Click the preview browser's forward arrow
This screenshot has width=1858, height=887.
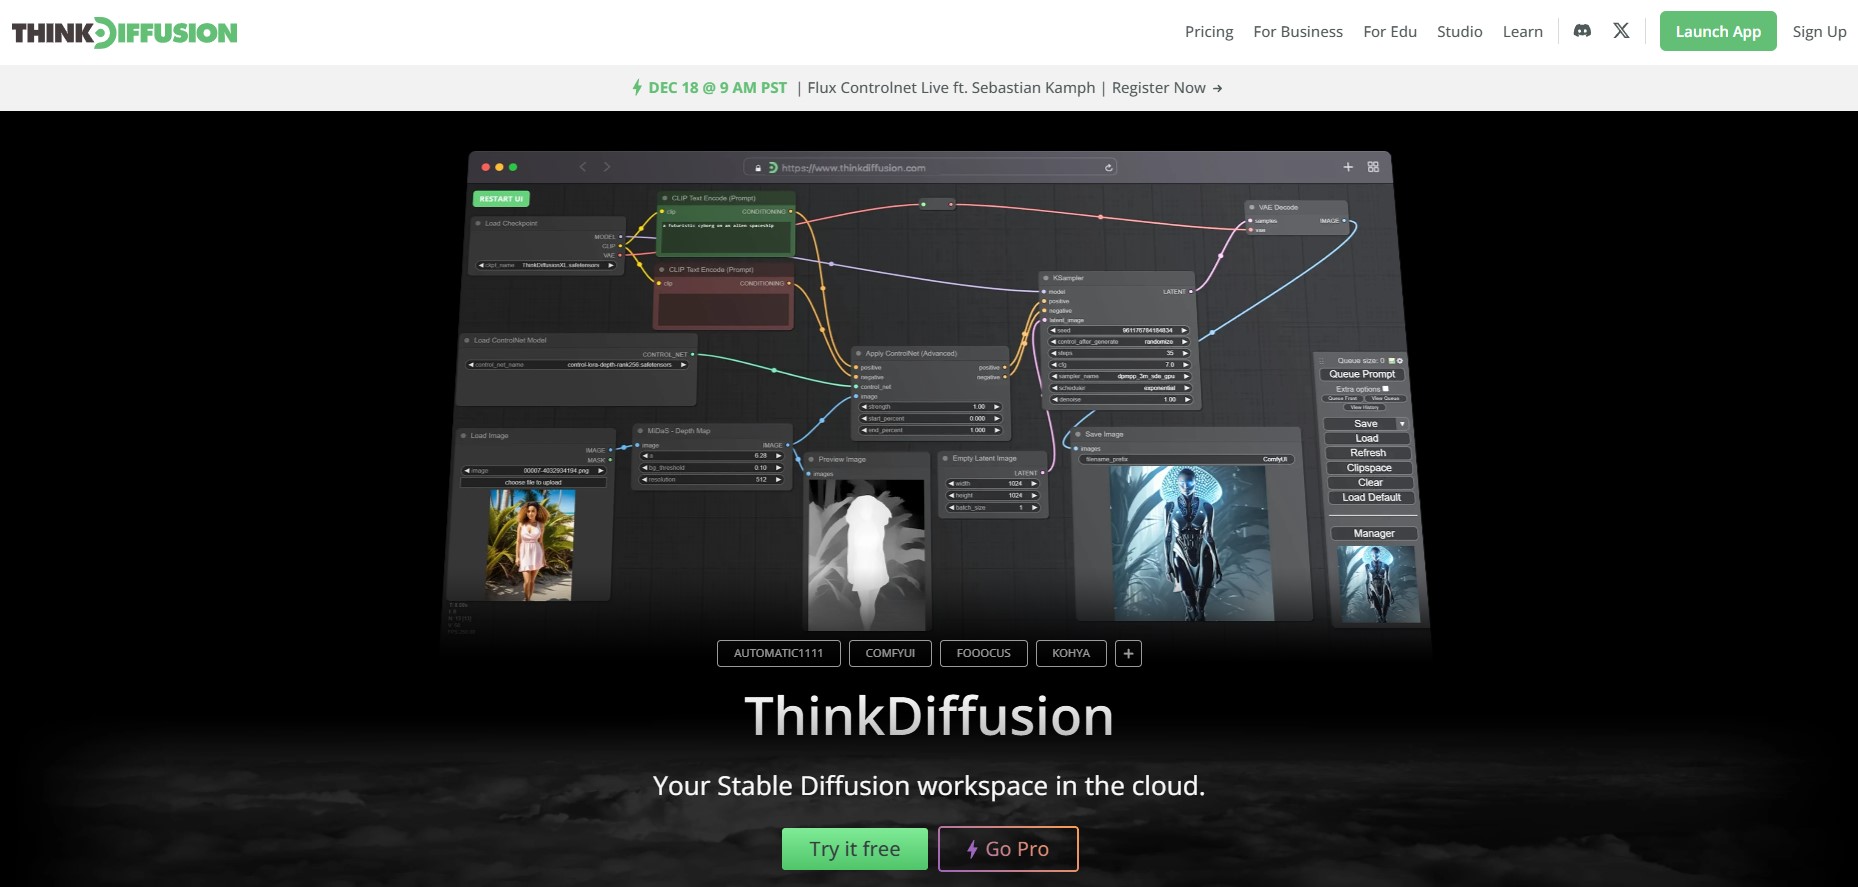pyautogui.click(x=606, y=167)
